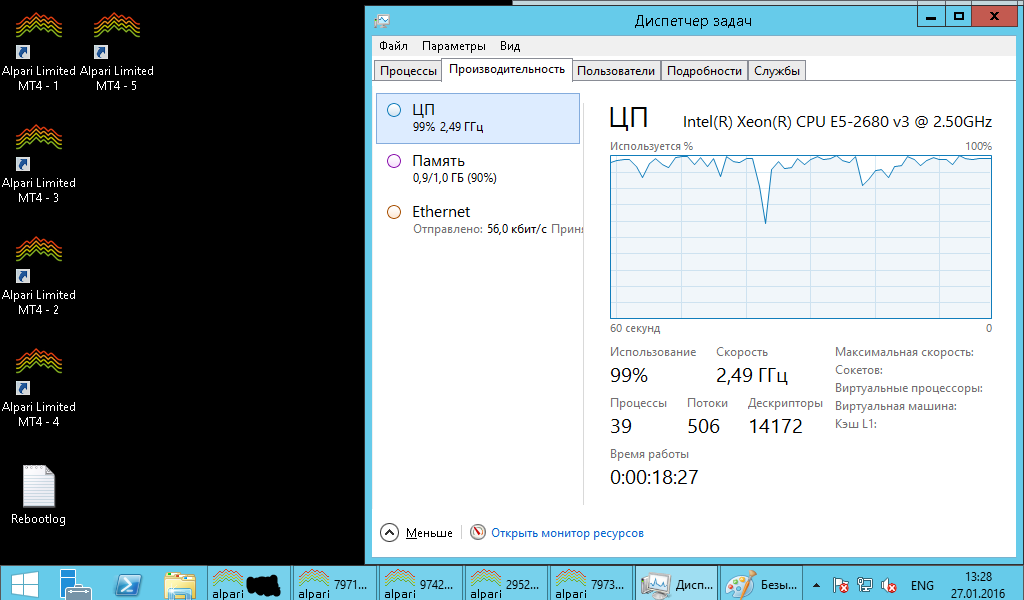Image resolution: width=1024 pixels, height=600 pixels.
Task: Select the Rebootlog text file icon
Action: pos(39,495)
